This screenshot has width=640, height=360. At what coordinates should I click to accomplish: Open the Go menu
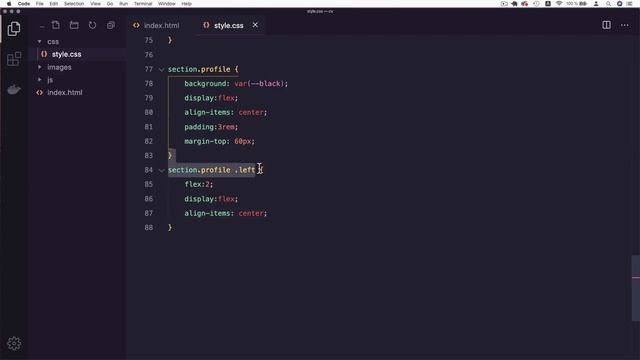click(x=110, y=4)
